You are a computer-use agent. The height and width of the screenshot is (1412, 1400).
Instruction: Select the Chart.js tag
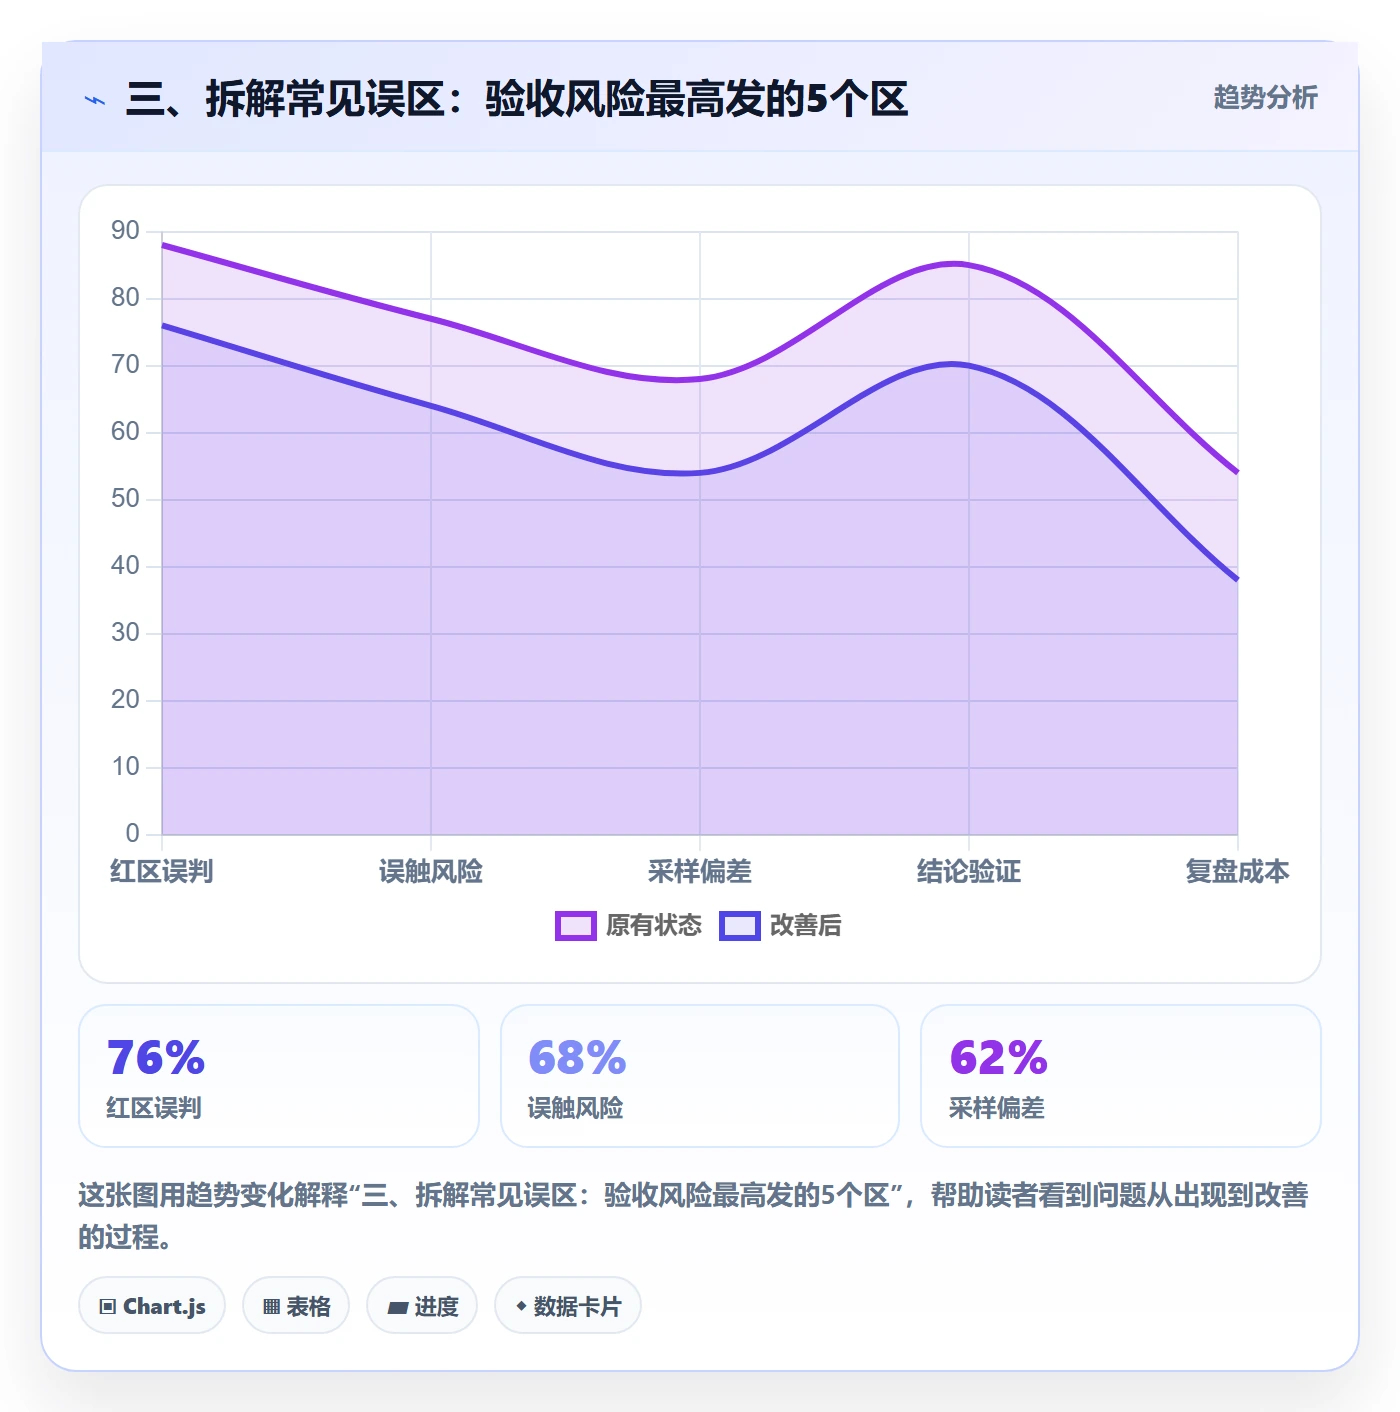(152, 1306)
